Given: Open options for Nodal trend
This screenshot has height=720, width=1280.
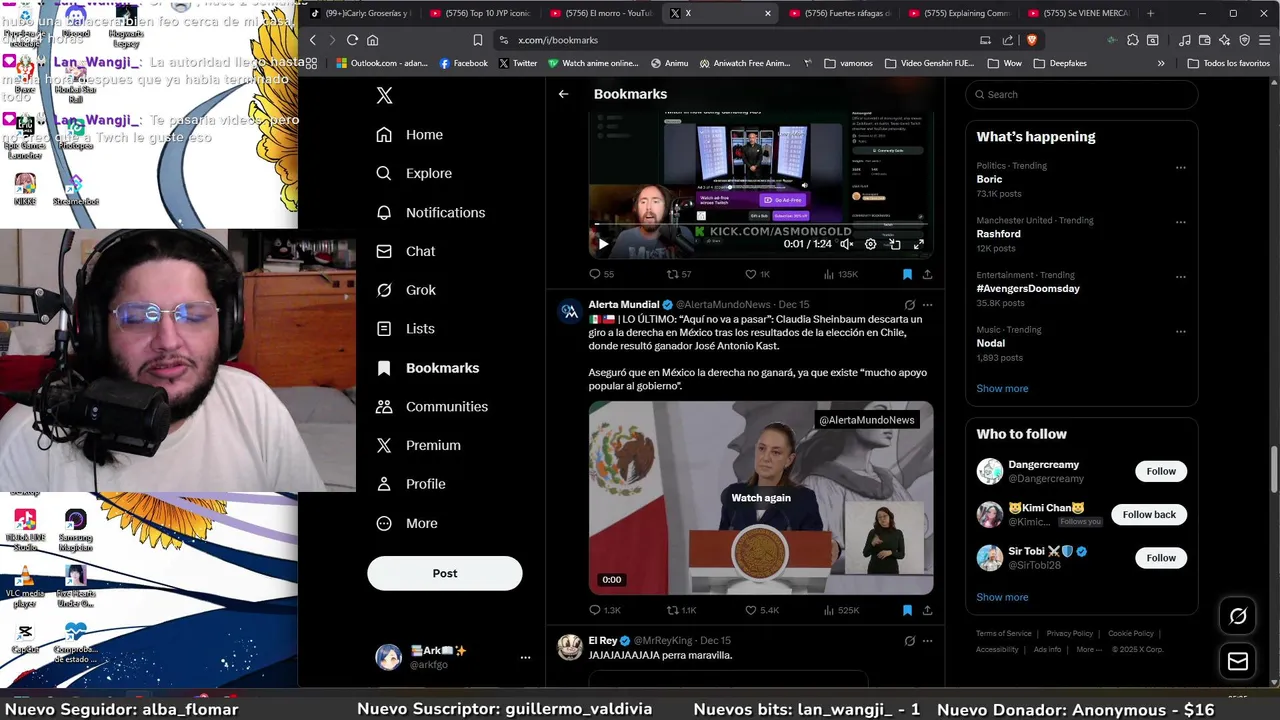Looking at the screenshot, I should click(x=1181, y=332).
